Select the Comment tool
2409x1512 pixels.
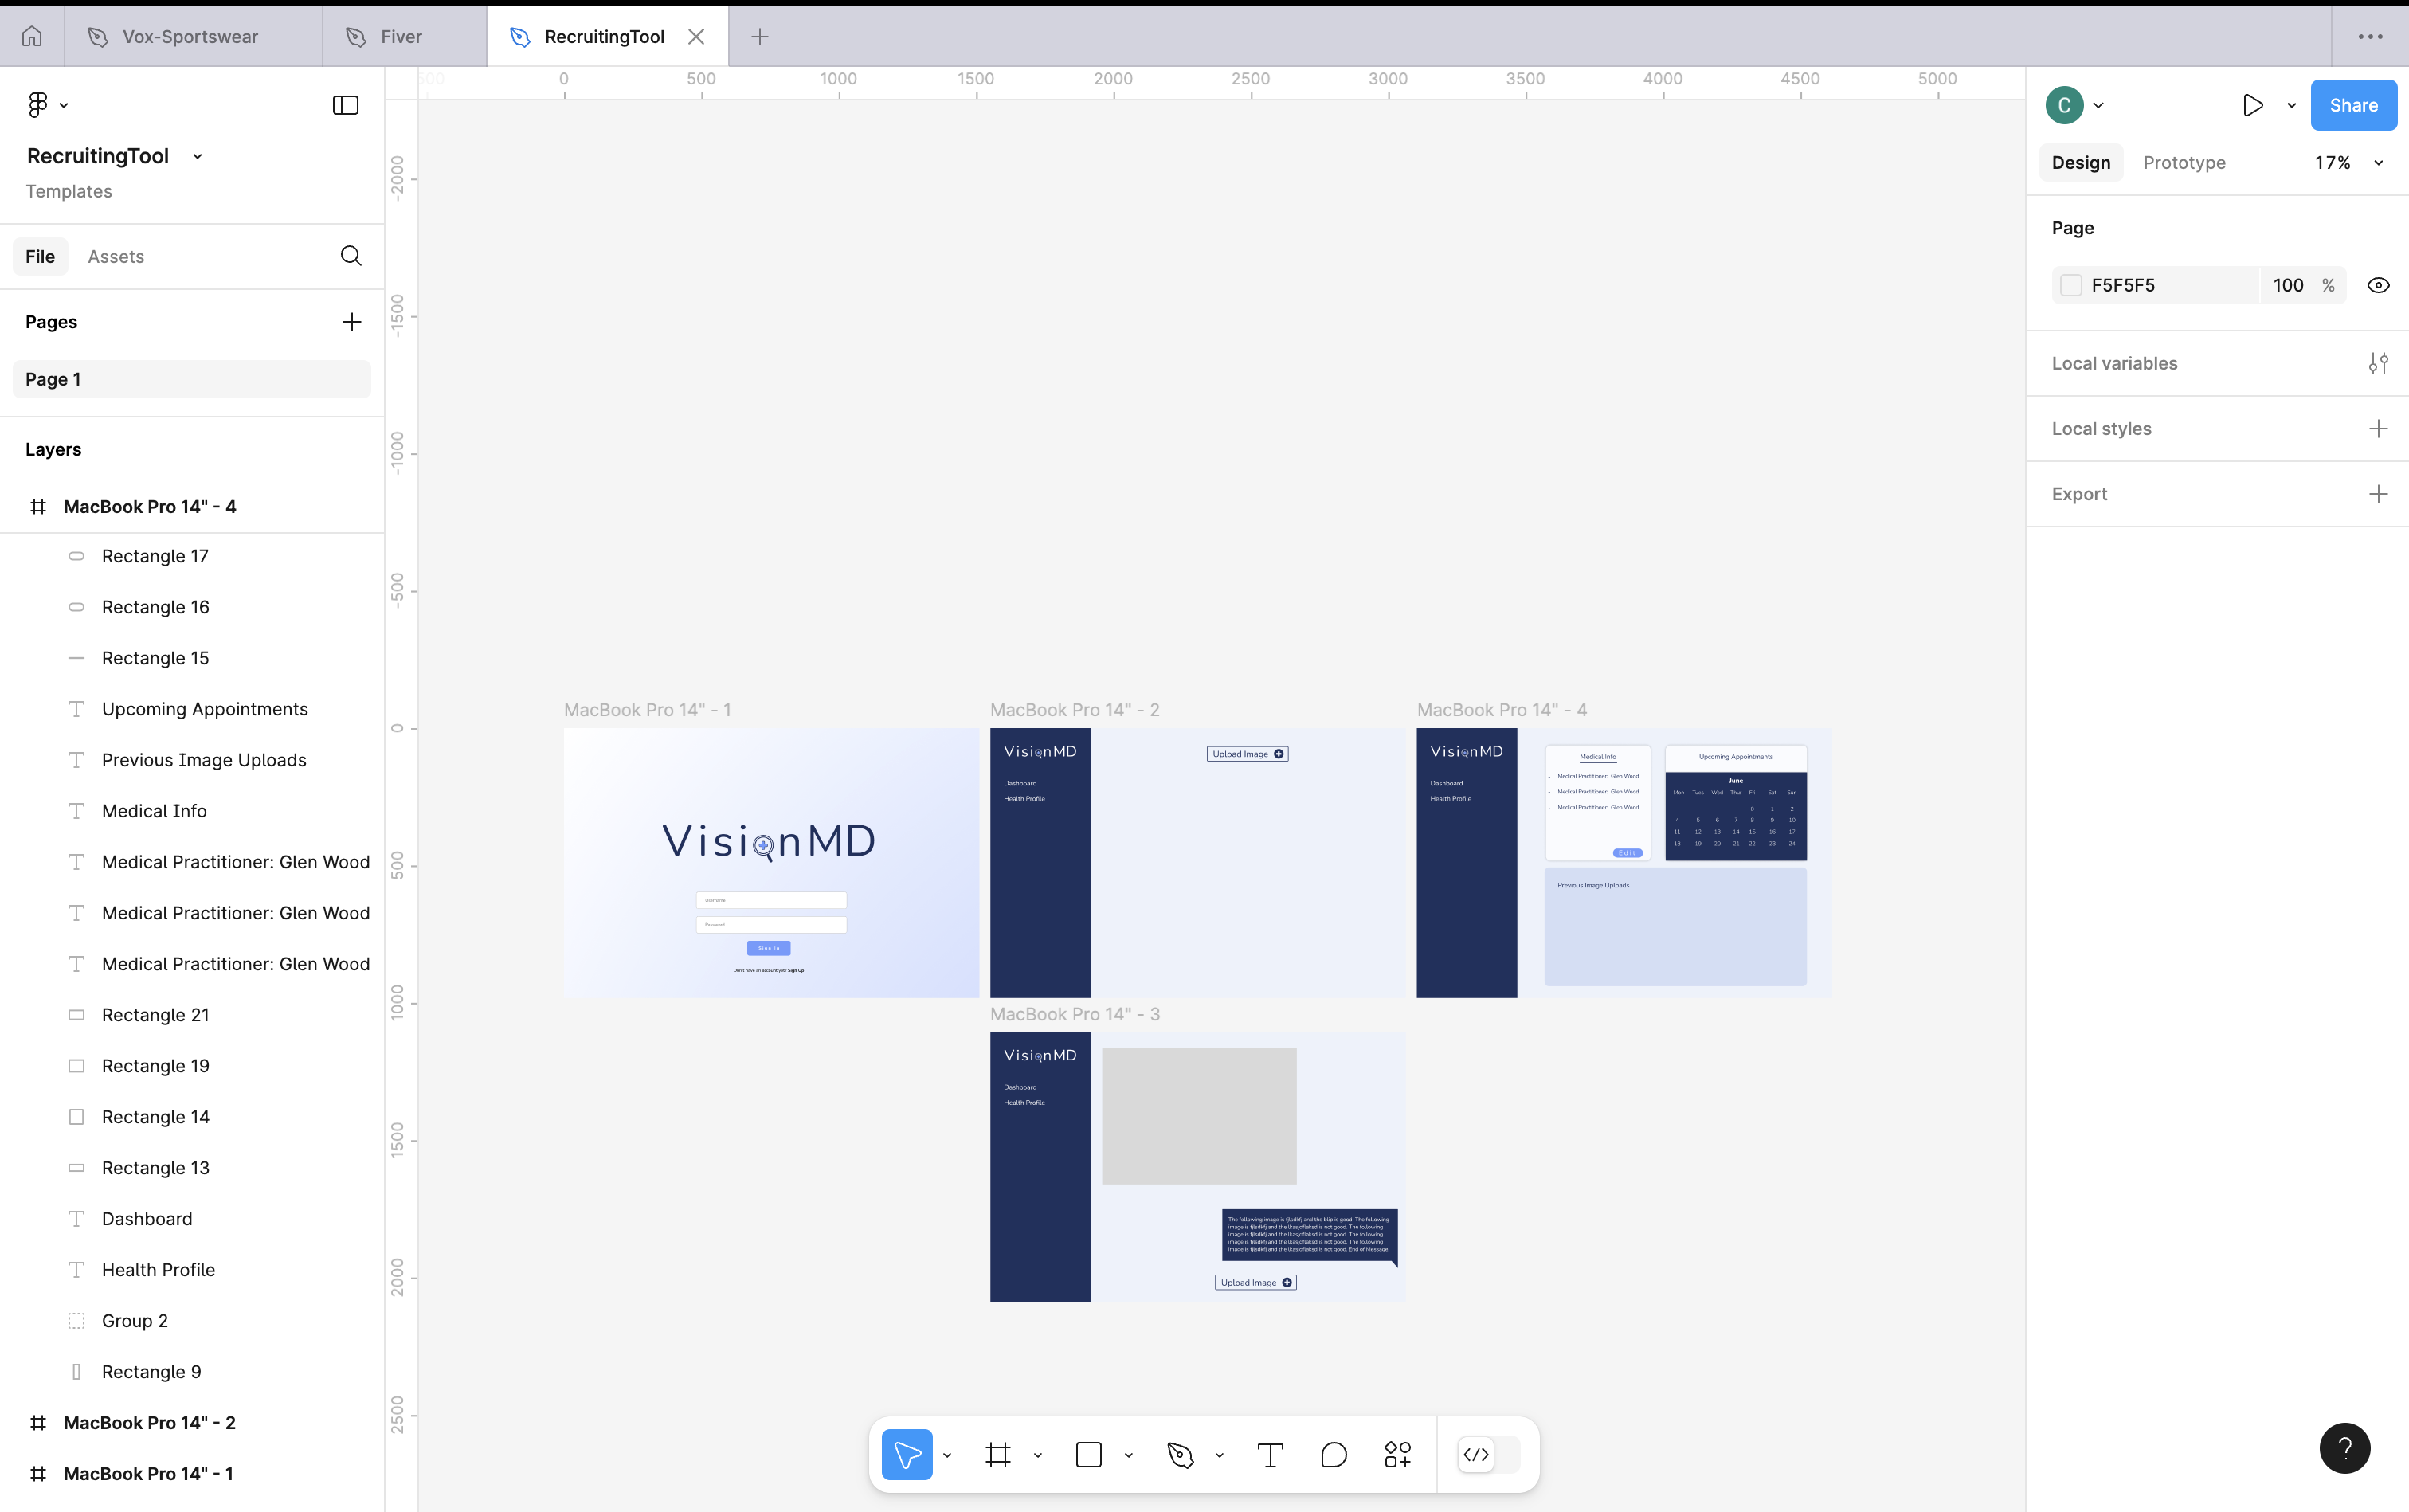pyautogui.click(x=1334, y=1455)
